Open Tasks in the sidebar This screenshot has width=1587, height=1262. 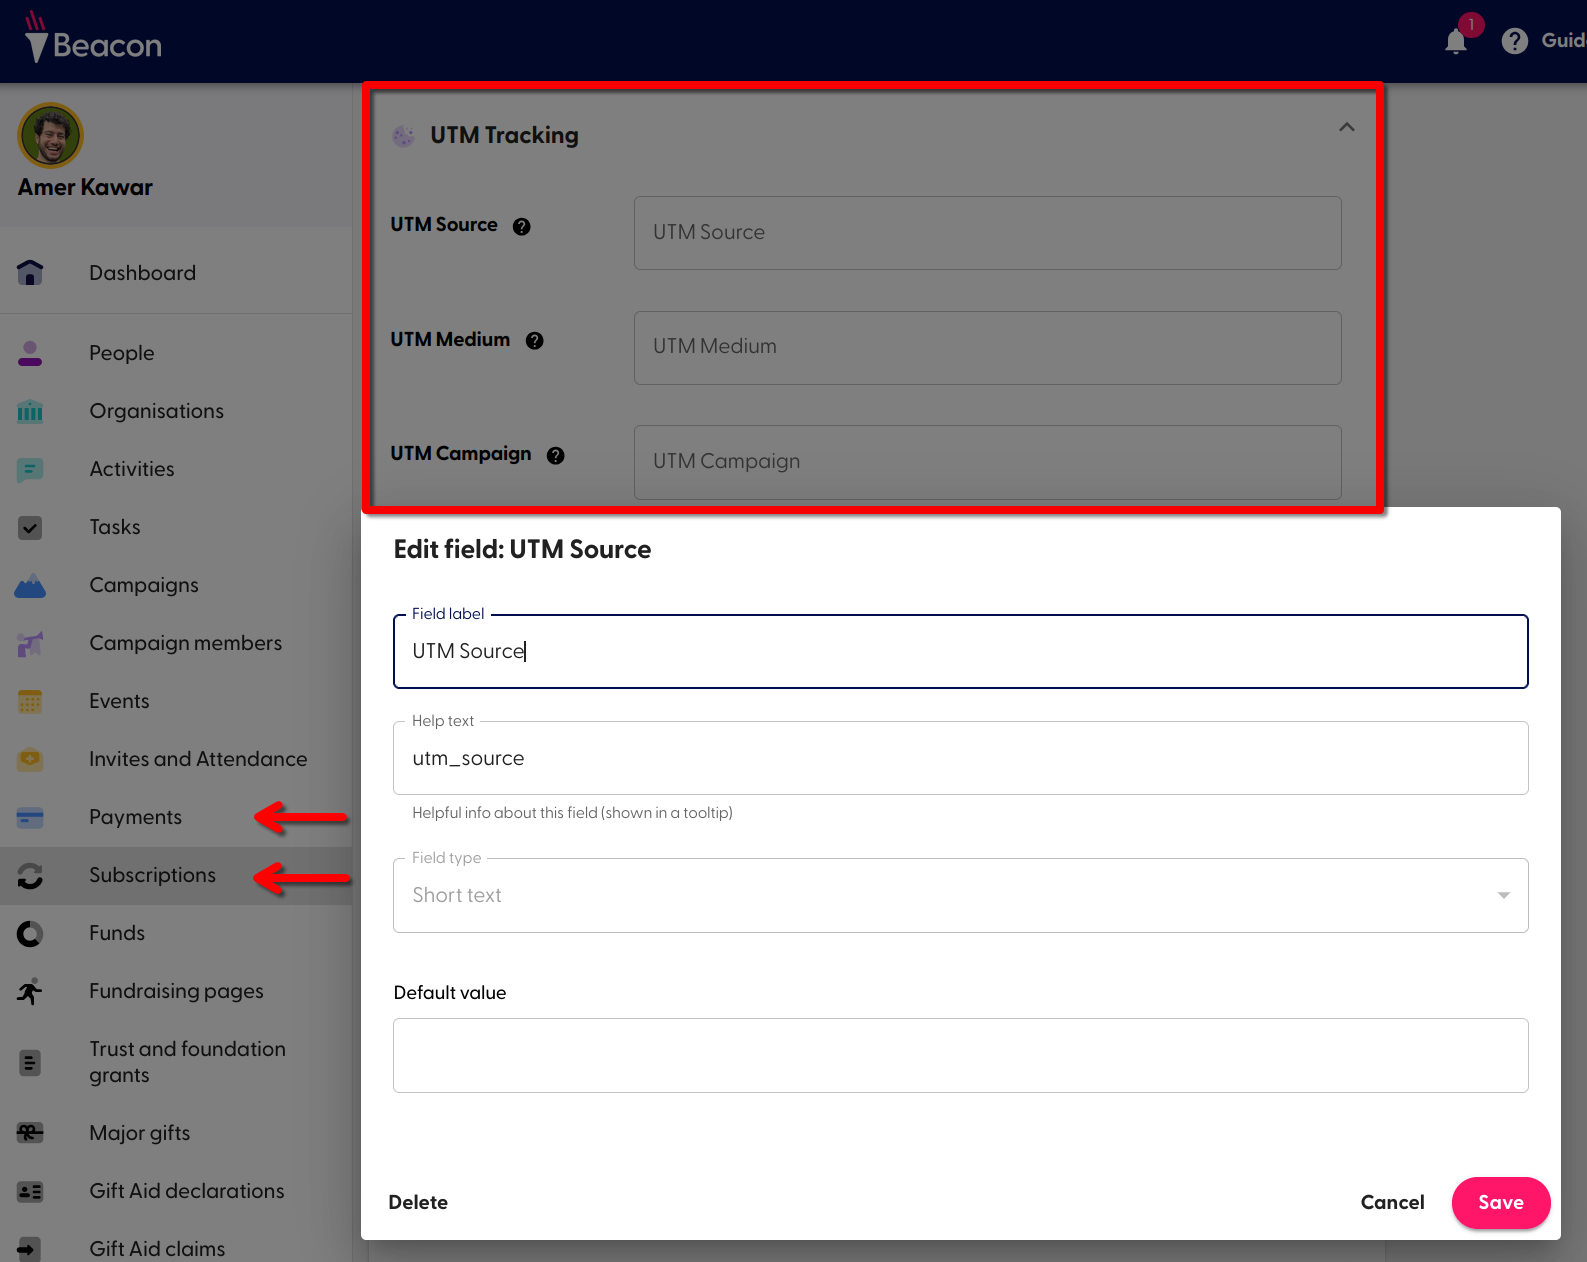pos(115,527)
